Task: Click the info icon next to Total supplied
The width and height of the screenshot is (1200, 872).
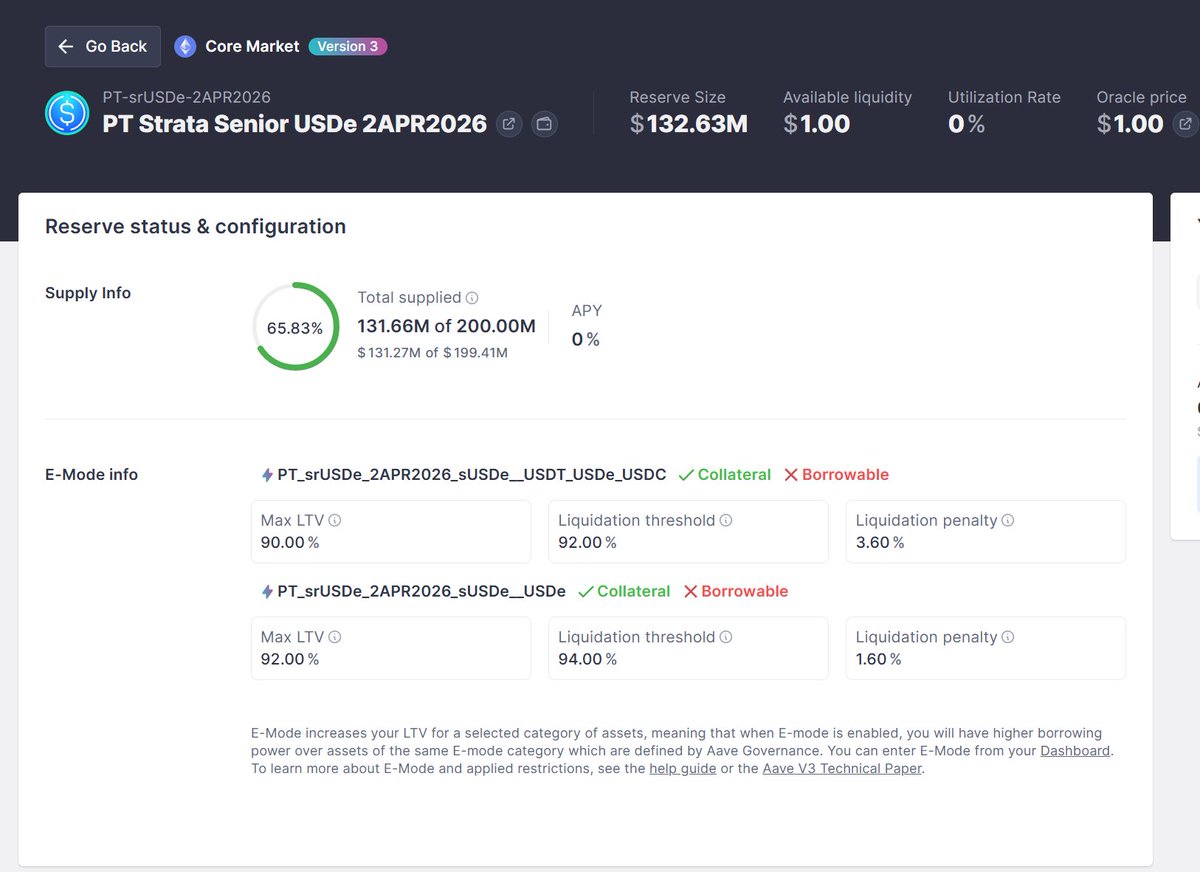Action: [x=472, y=298]
